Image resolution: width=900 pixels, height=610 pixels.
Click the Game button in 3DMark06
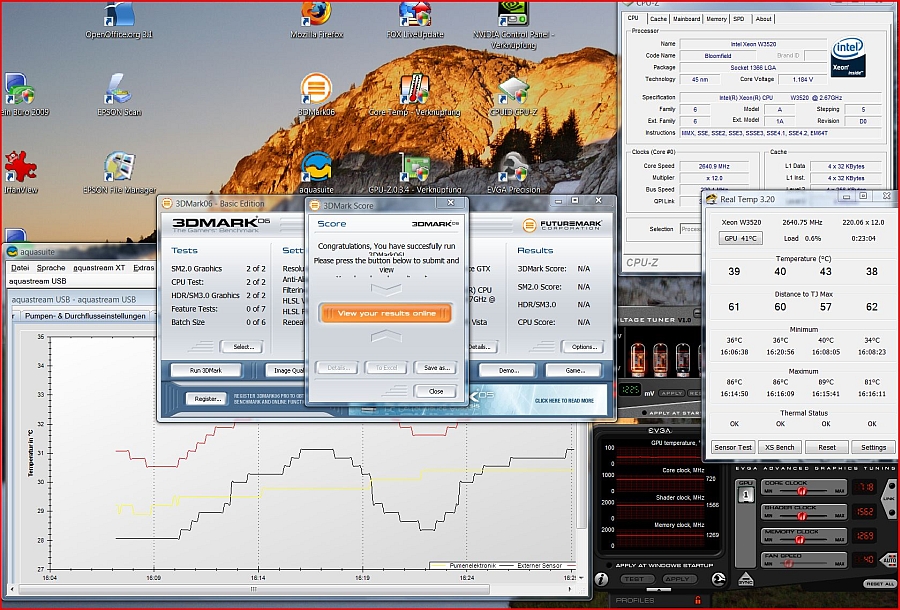(575, 371)
